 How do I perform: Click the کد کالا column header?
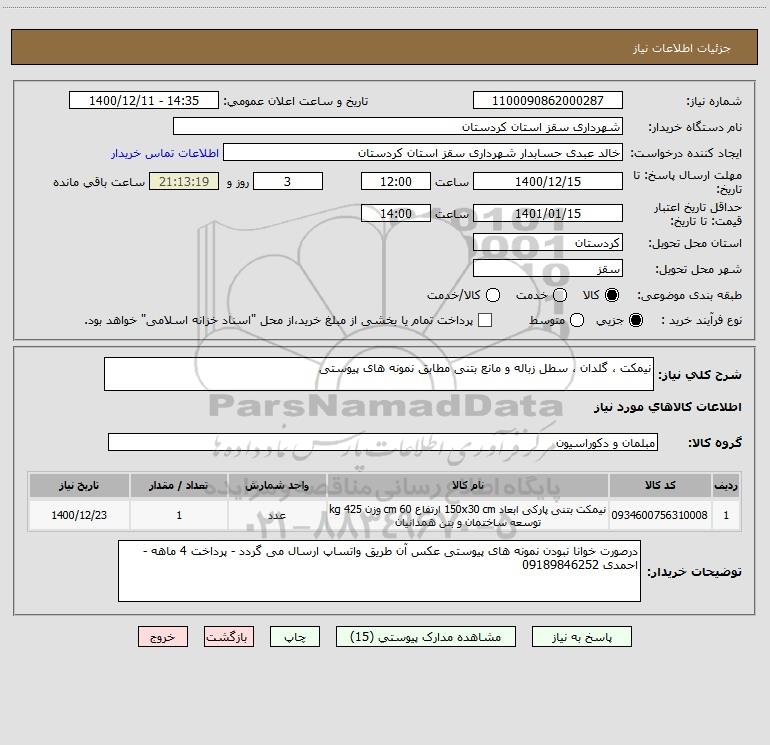pos(660,485)
